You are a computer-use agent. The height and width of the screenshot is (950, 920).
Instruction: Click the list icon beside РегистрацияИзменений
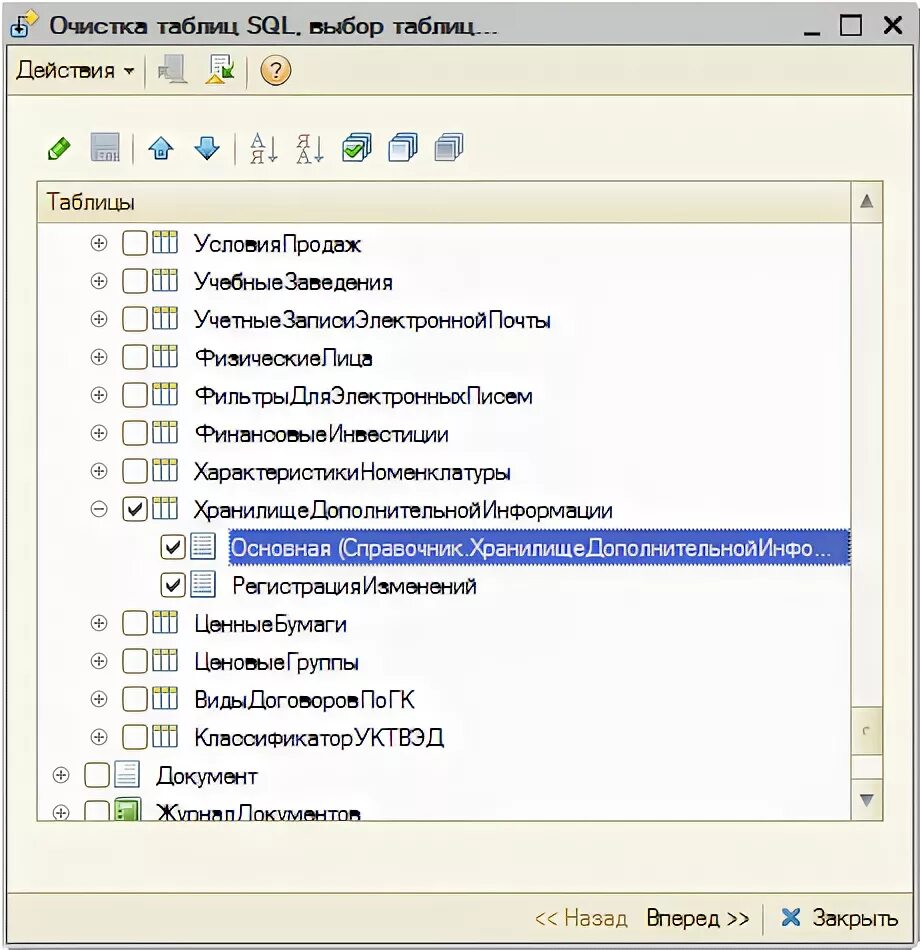coord(202,585)
